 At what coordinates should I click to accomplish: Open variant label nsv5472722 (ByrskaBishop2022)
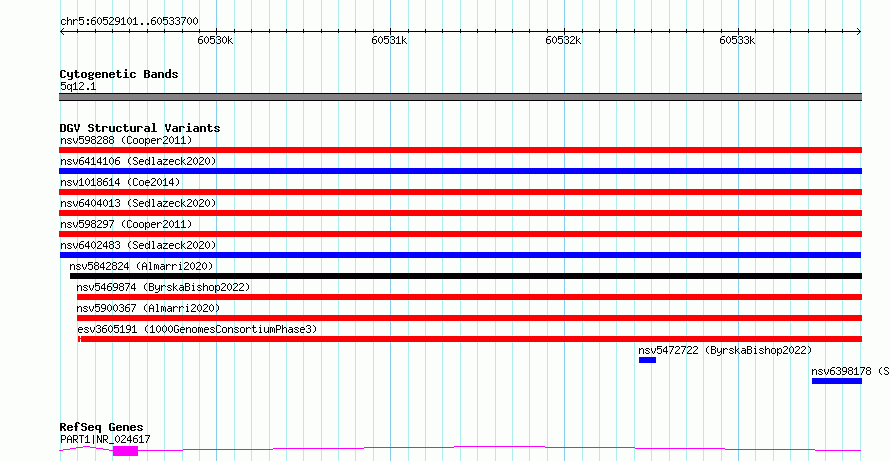click(725, 350)
